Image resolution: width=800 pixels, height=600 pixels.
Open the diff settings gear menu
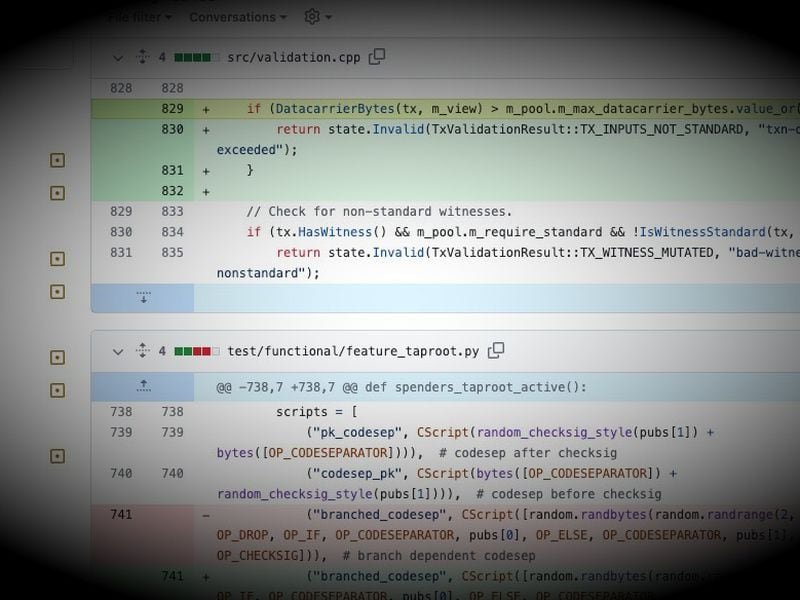[310, 17]
